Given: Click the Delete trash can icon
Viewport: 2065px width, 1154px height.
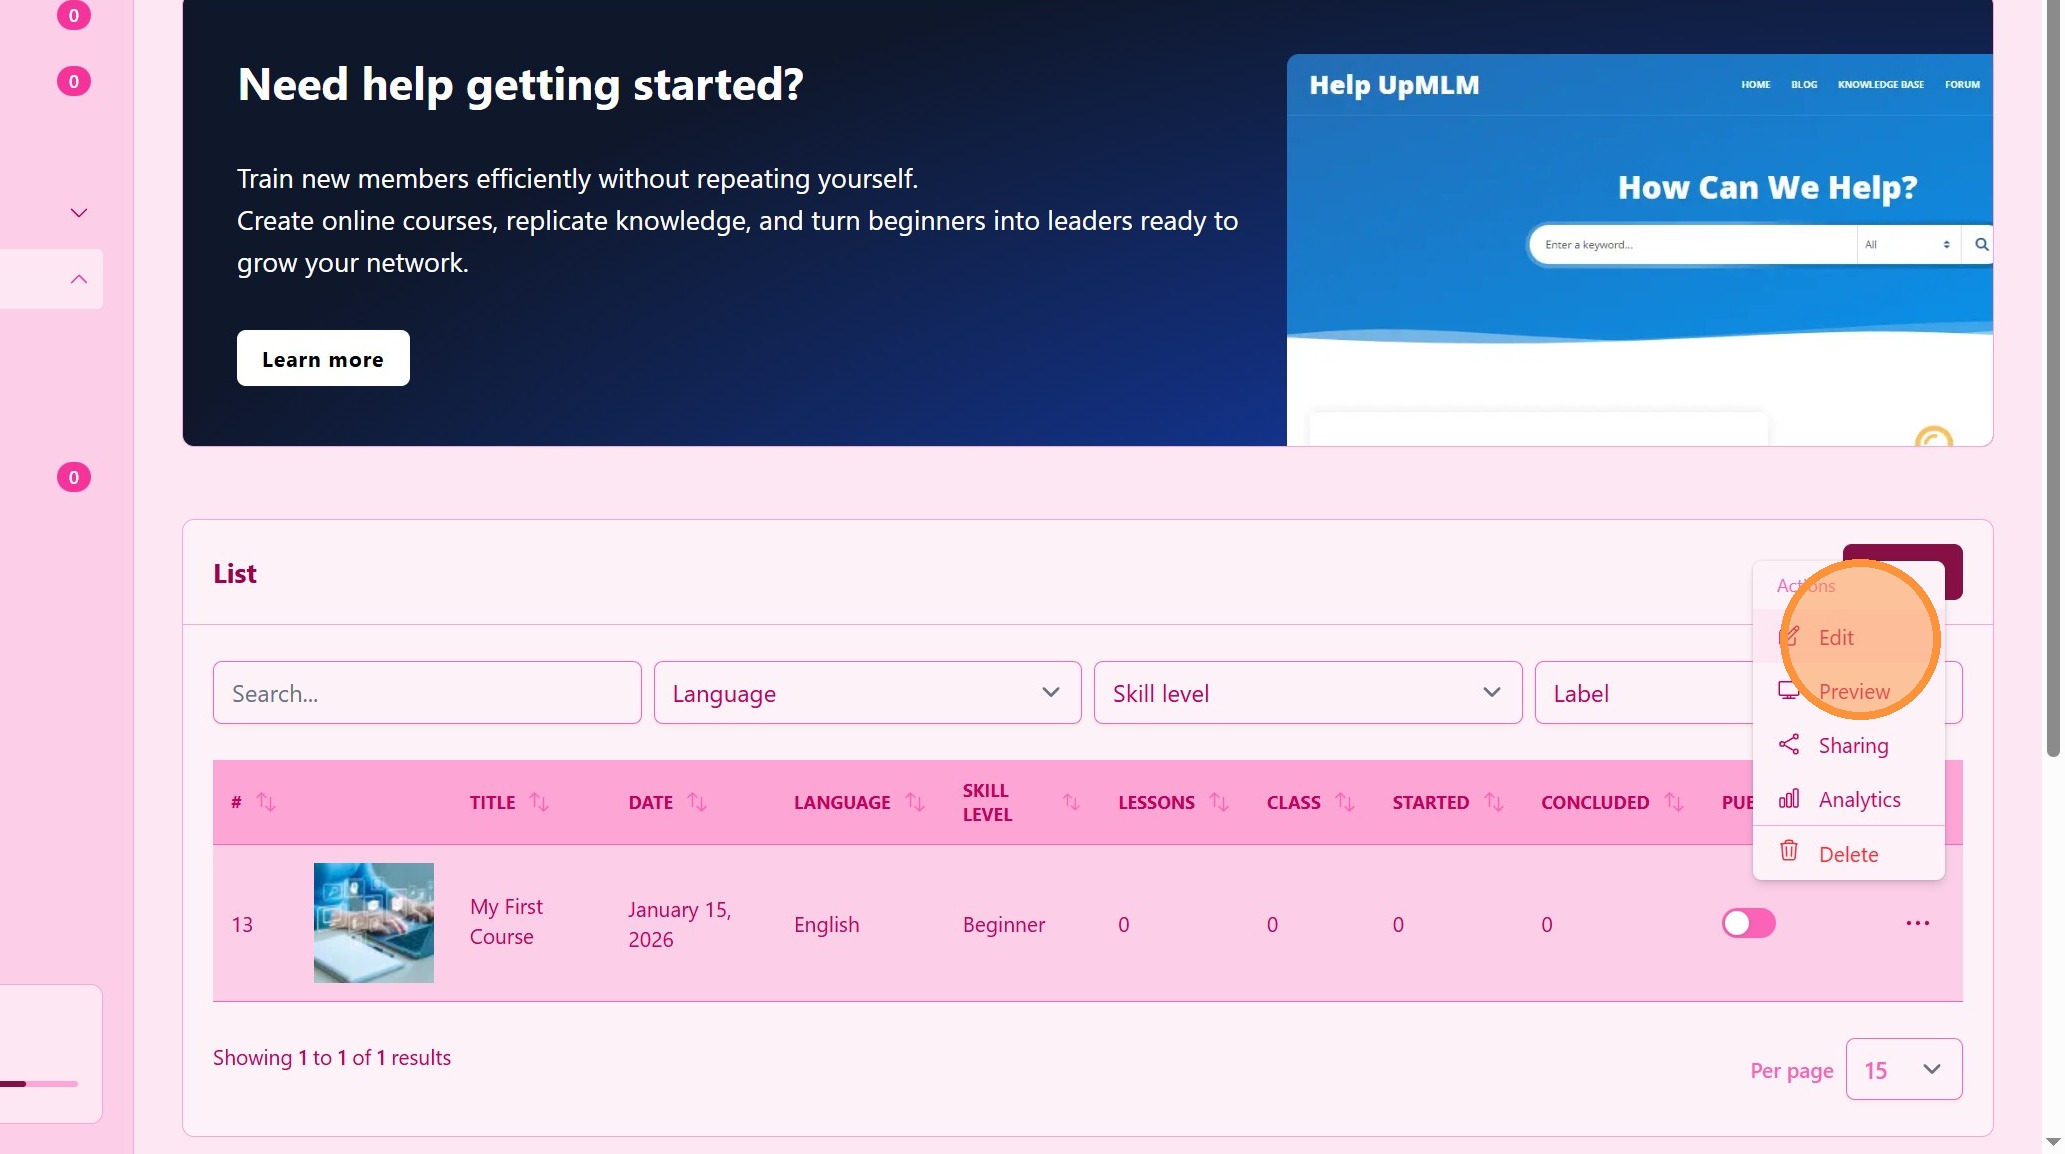Looking at the screenshot, I should point(1789,852).
